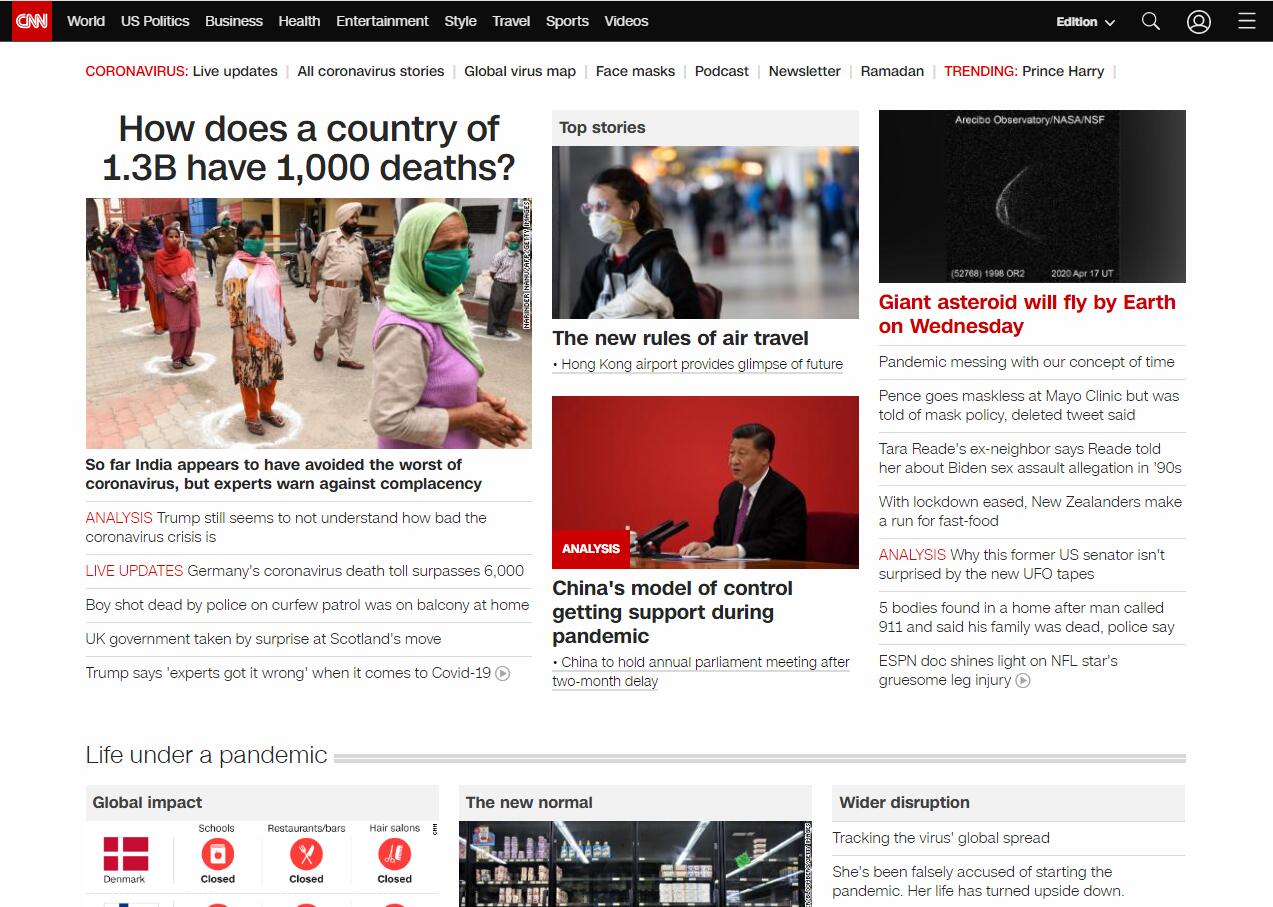Click the Denmark flag icon

coord(125,854)
